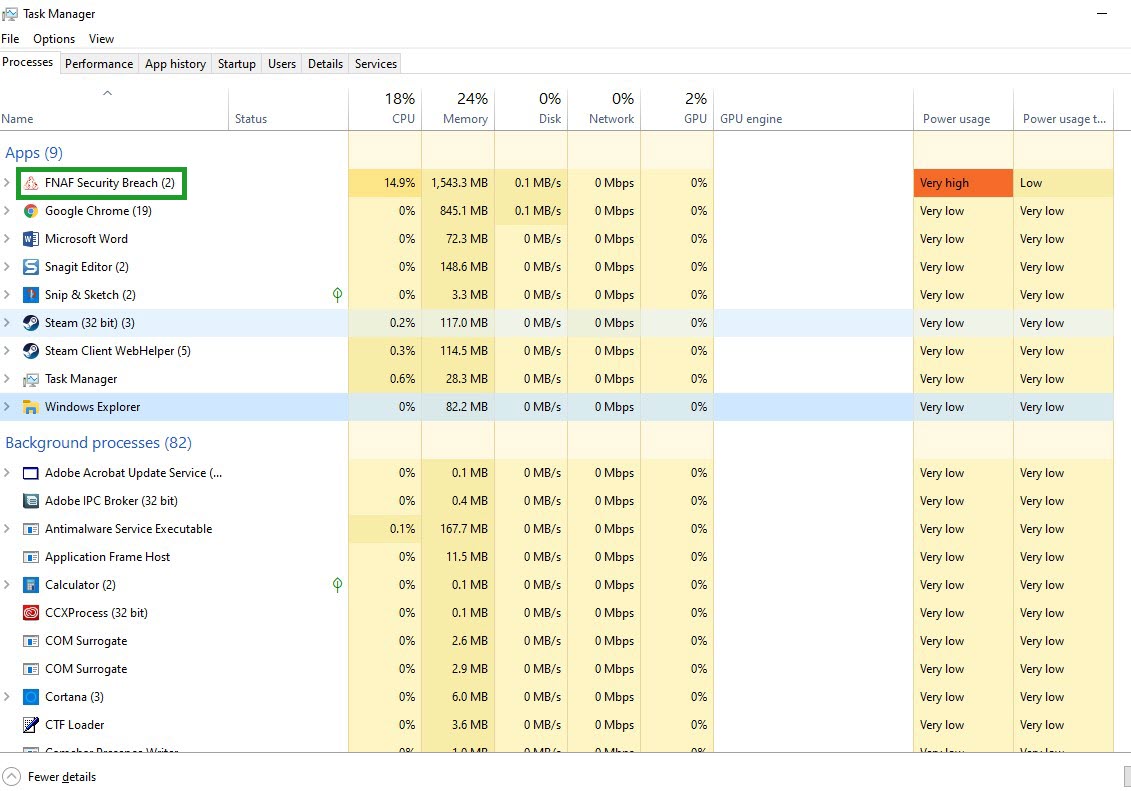This screenshot has width=1131, height=791.
Task: Click the Very high power usage cell
Action: click(x=963, y=183)
